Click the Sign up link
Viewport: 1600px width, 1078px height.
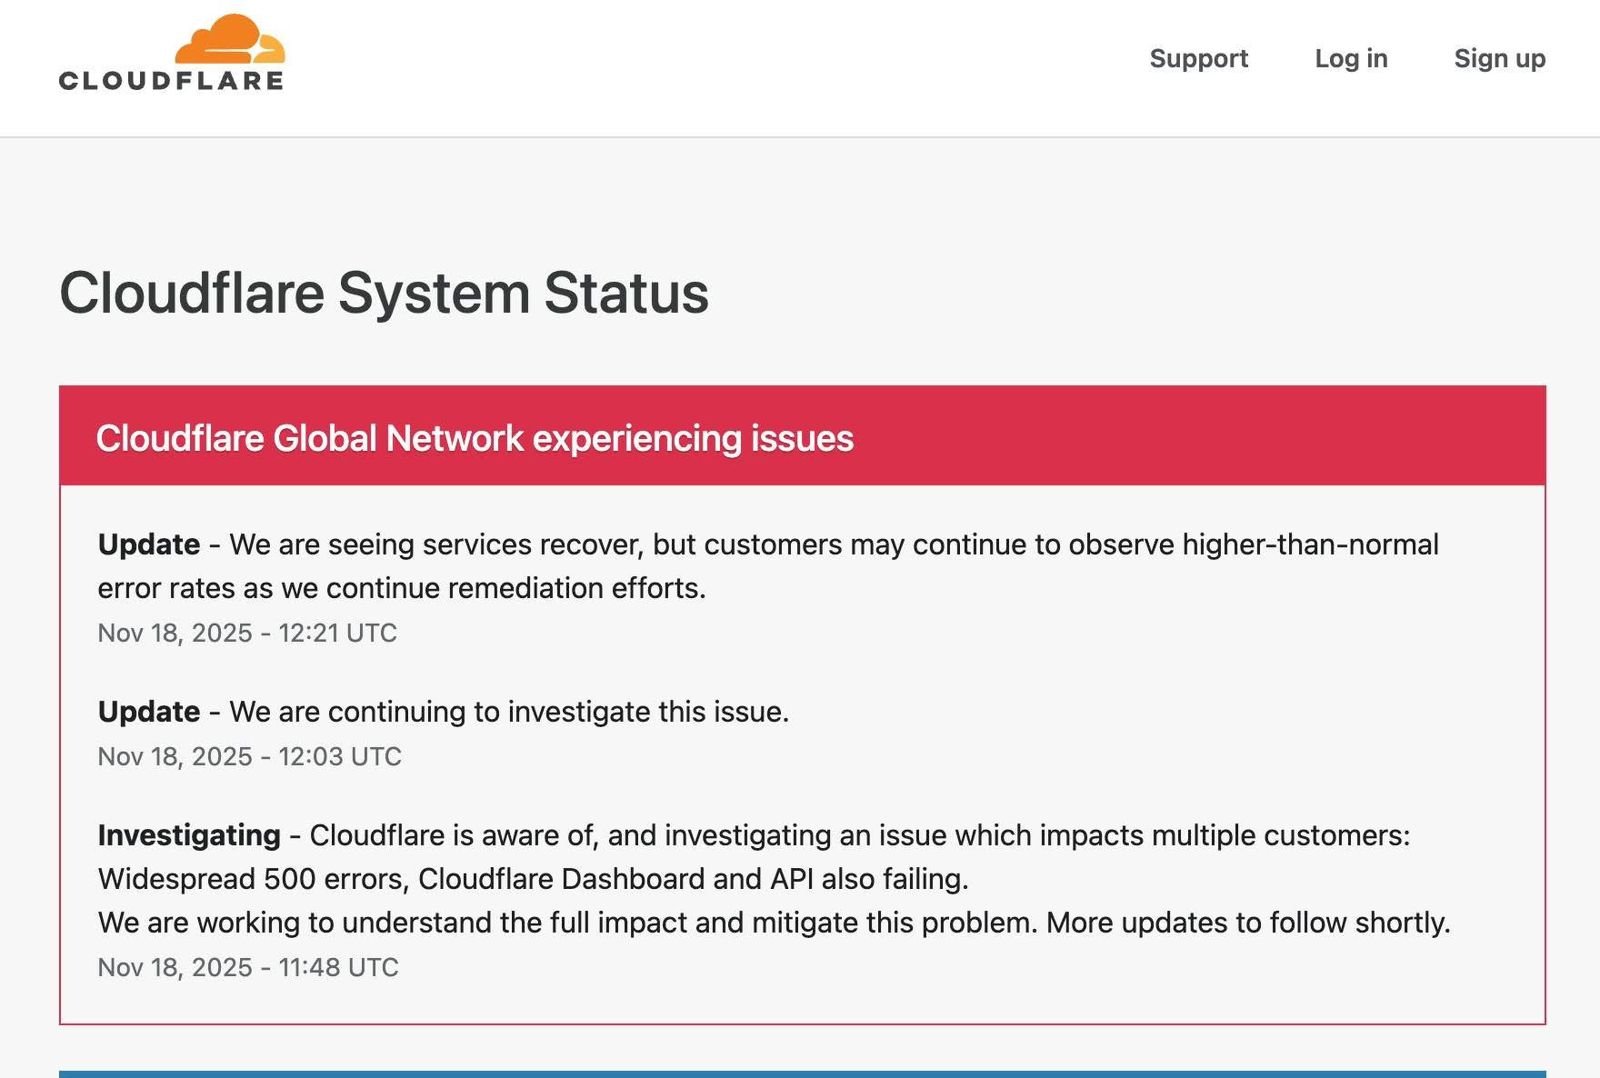[x=1499, y=59]
